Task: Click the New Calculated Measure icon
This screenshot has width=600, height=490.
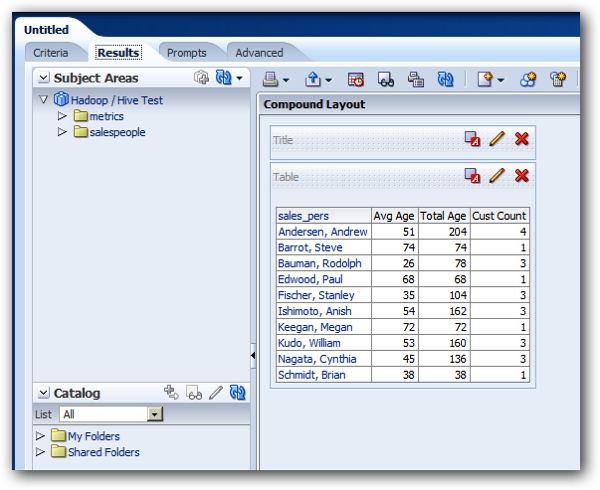Action: (558, 79)
